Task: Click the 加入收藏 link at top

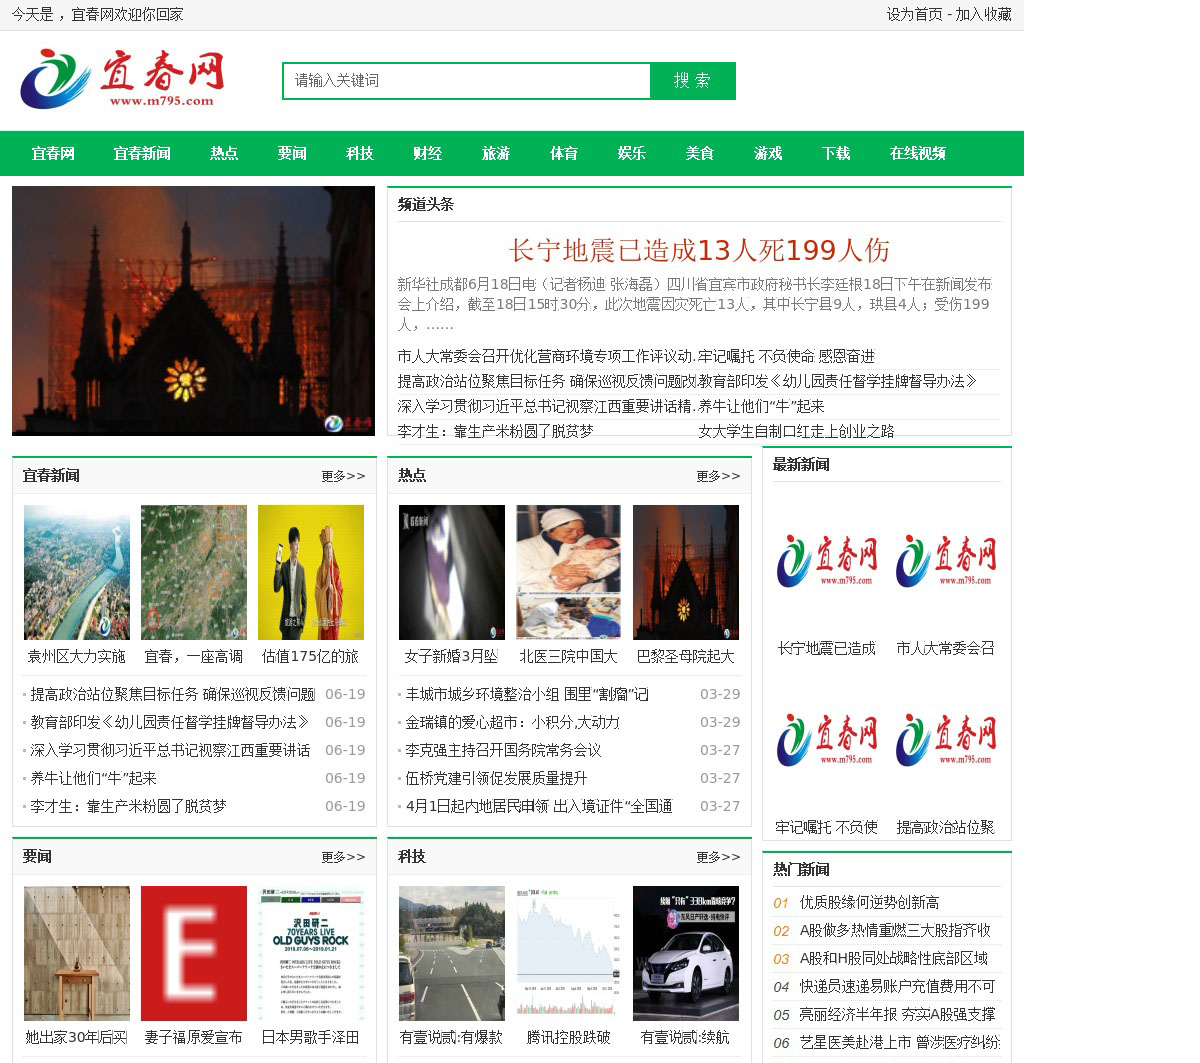Action: pos(983,14)
